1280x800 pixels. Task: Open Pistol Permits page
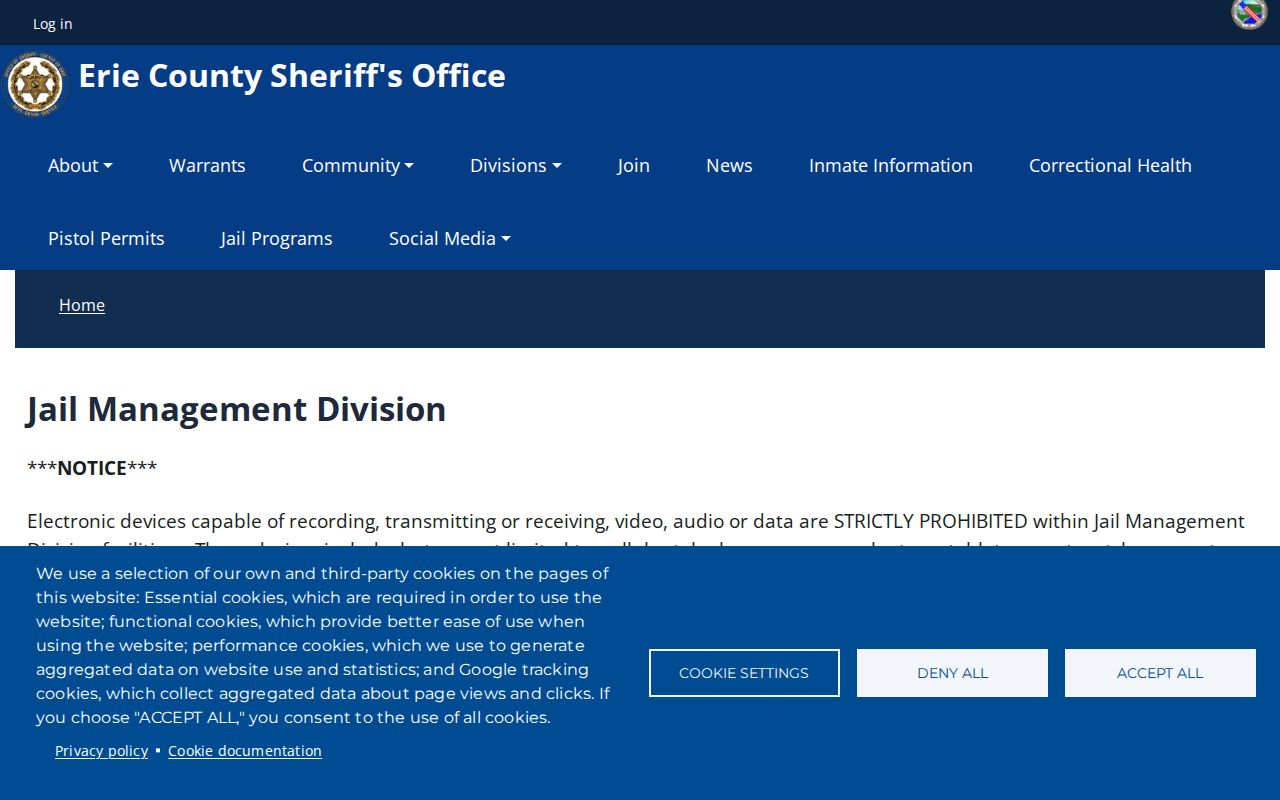(106, 239)
